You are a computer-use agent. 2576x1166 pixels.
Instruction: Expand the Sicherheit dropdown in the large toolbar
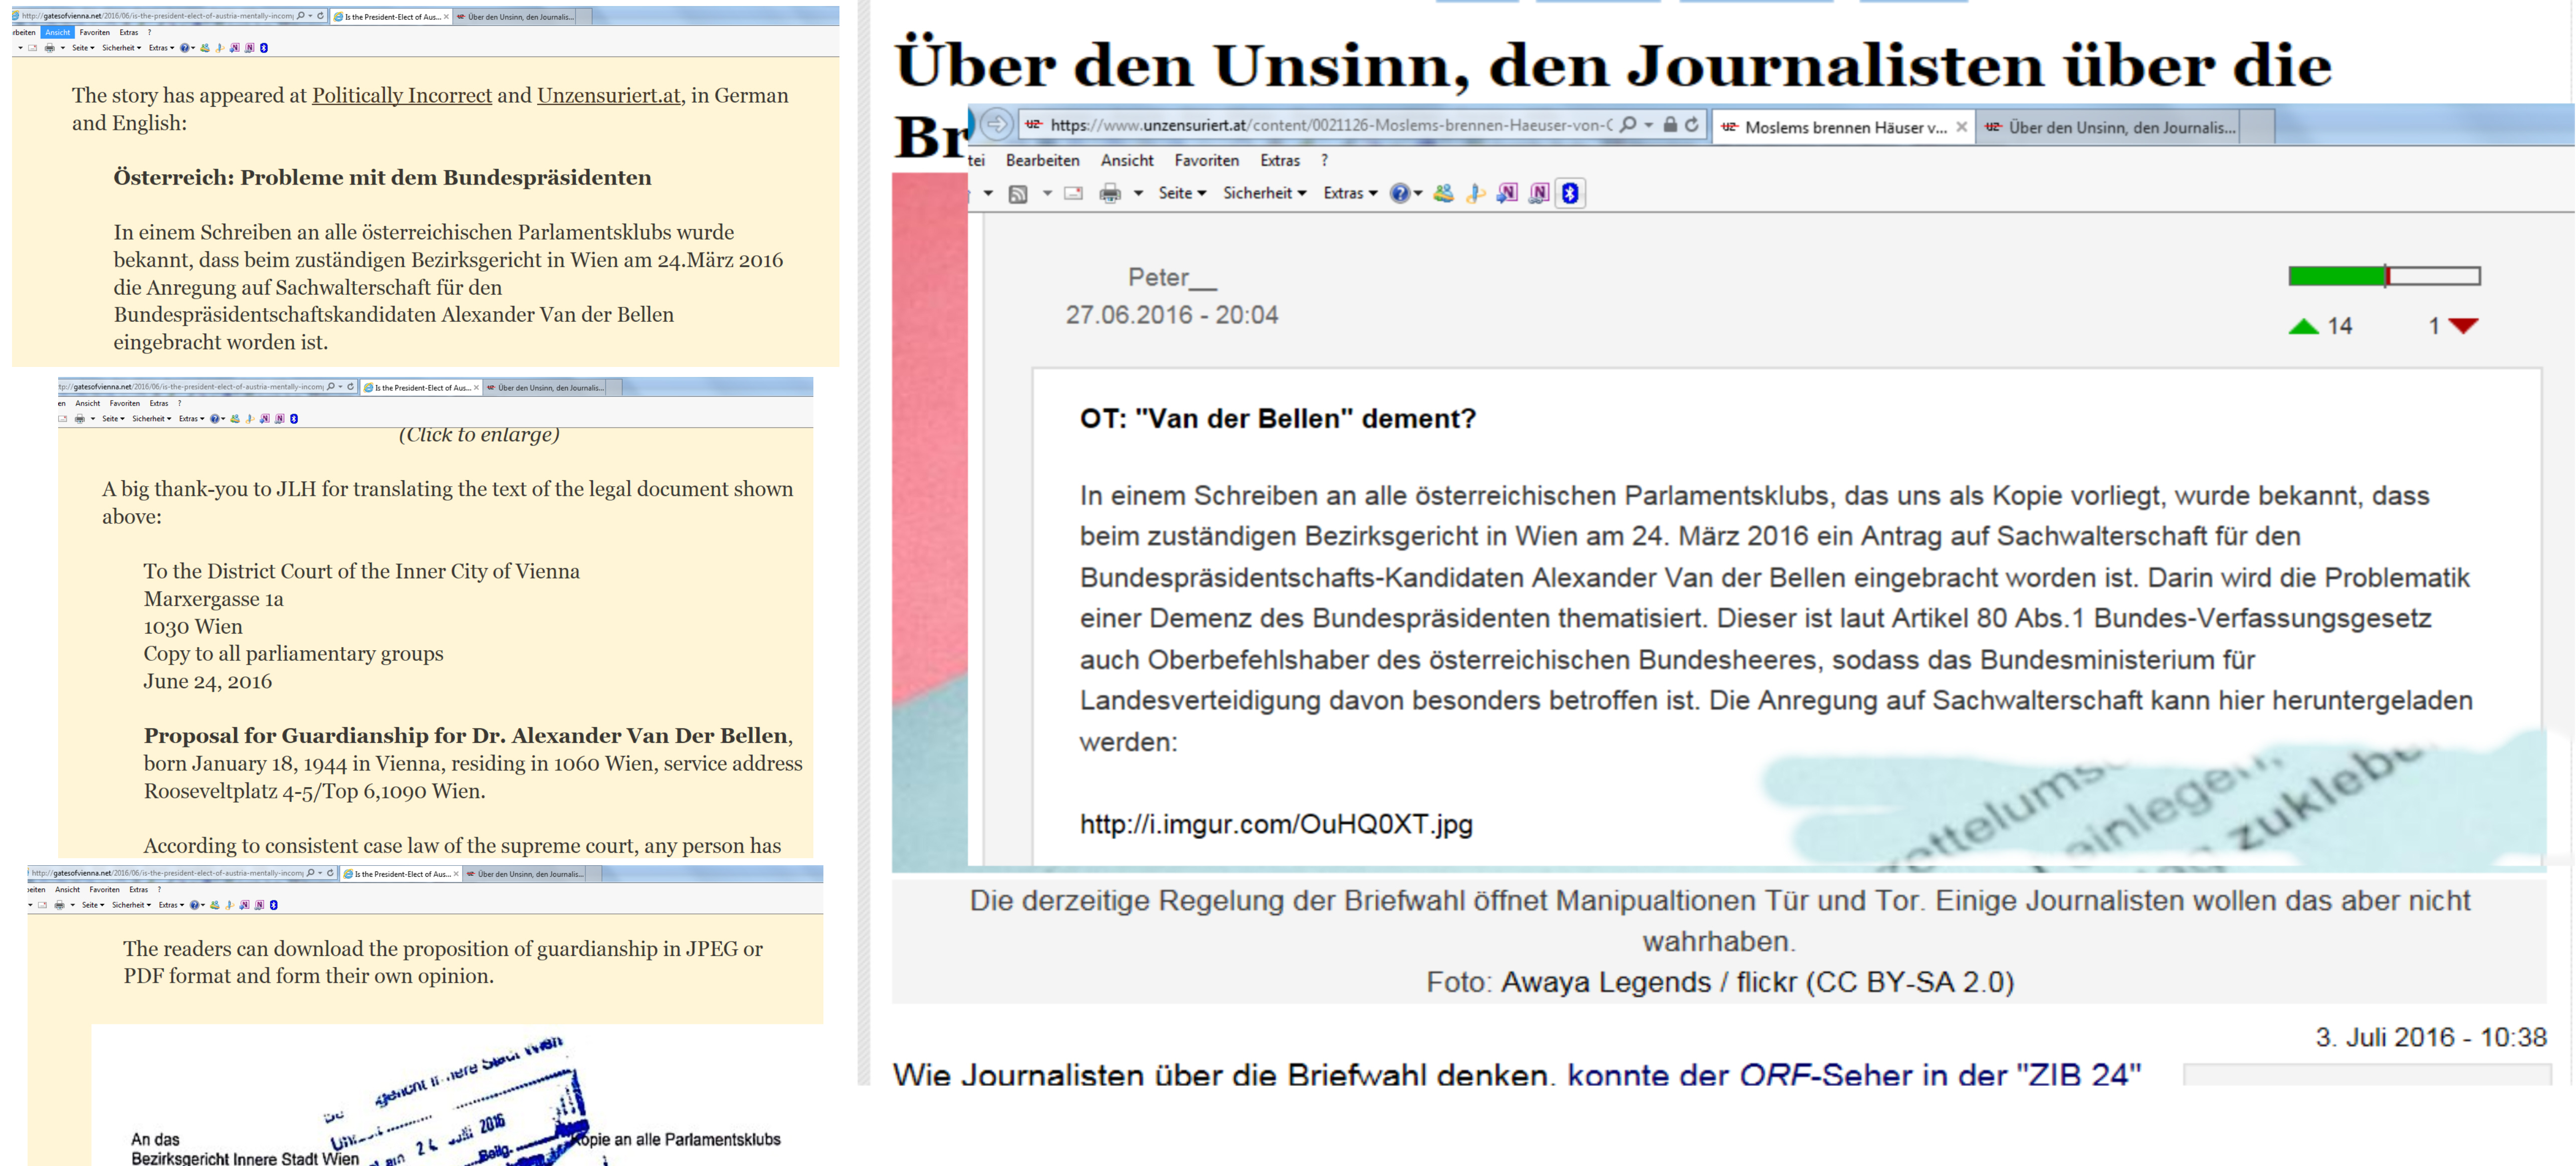click(1264, 193)
